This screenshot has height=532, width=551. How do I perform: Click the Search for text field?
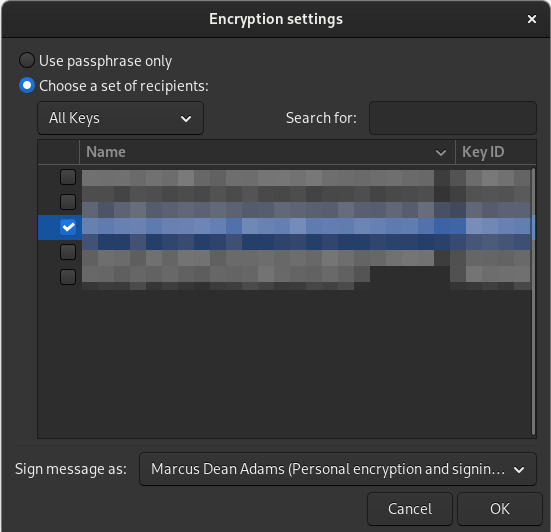pos(453,118)
